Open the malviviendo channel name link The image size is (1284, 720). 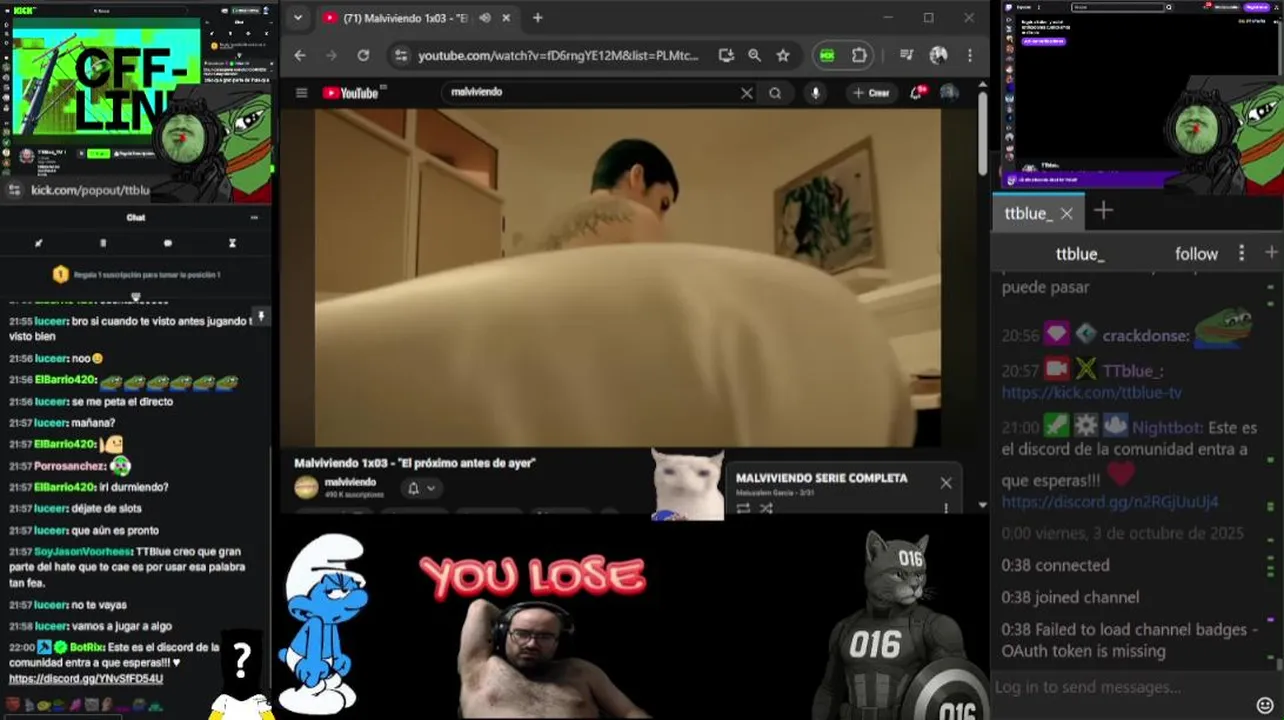pyautogui.click(x=350, y=482)
